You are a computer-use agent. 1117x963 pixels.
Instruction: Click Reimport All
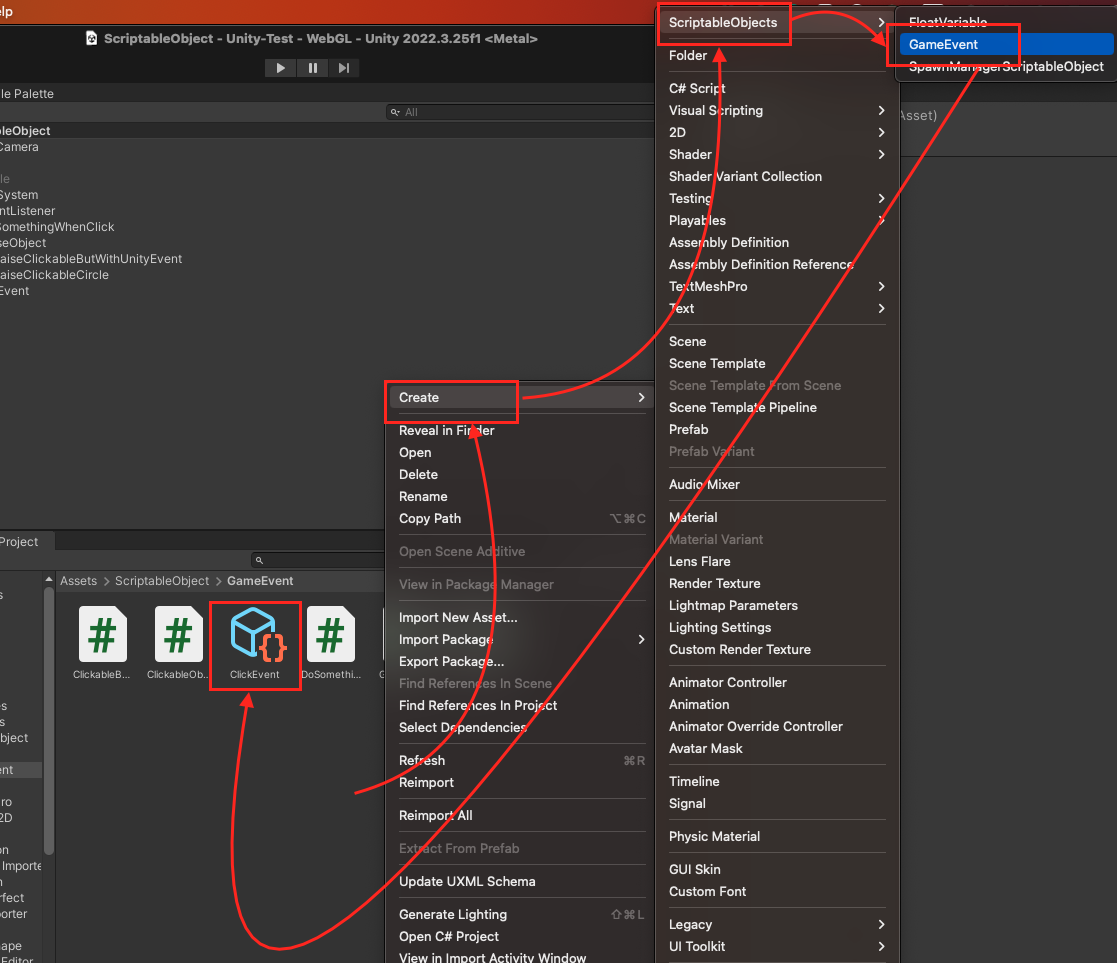coord(521,816)
